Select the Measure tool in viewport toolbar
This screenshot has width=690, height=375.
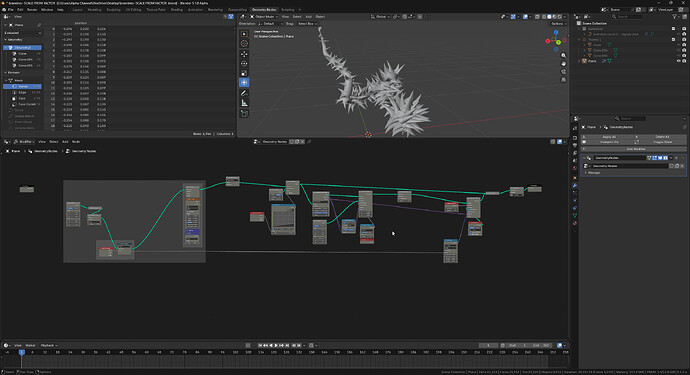click(244, 103)
